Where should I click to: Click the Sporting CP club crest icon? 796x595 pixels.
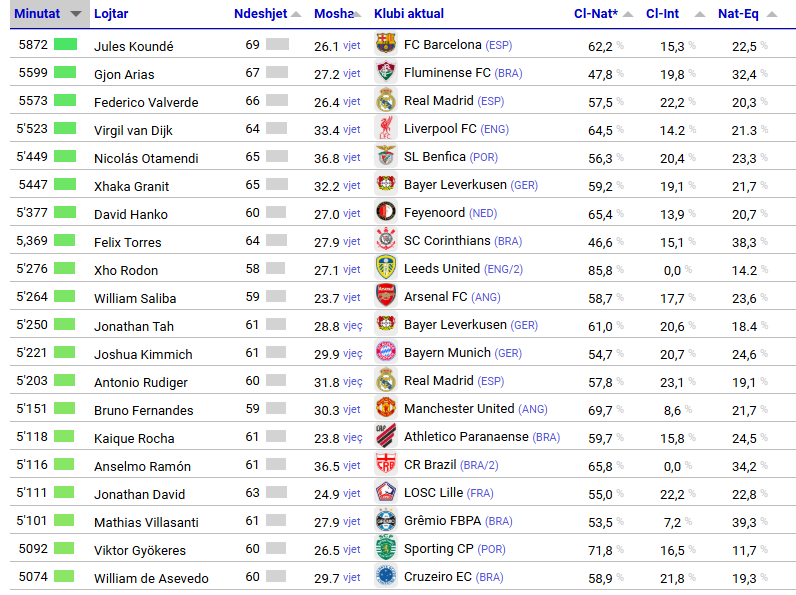(x=386, y=548)
